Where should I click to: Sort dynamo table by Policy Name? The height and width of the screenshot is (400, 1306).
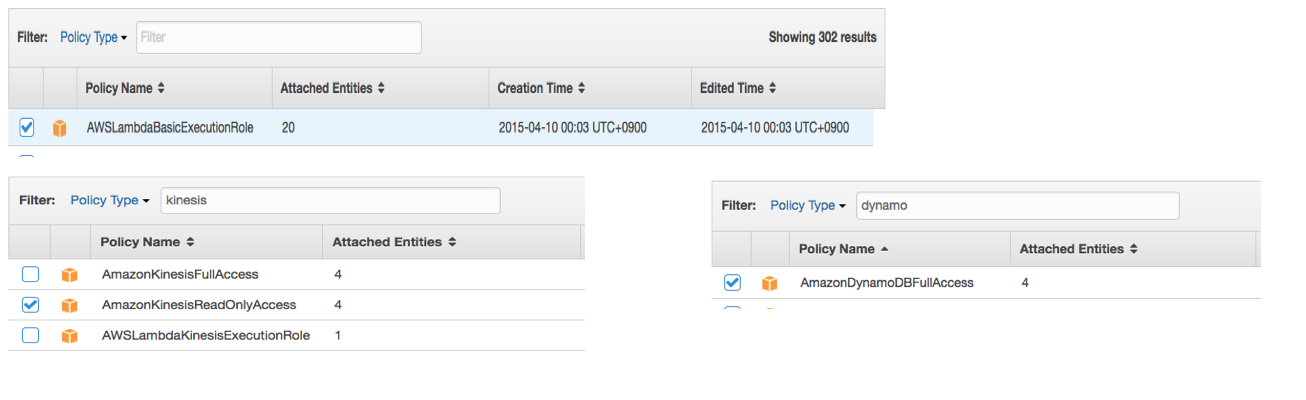pyautogui.click(x=844, y=249)
